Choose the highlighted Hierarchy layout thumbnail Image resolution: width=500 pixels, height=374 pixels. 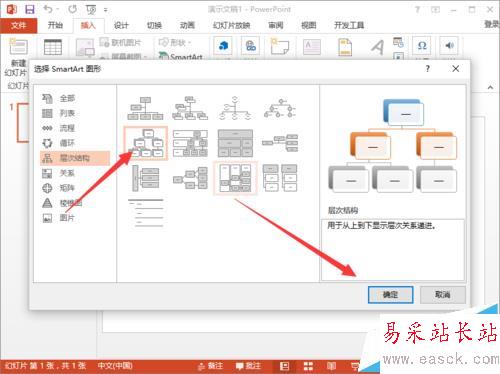(145, 143)
